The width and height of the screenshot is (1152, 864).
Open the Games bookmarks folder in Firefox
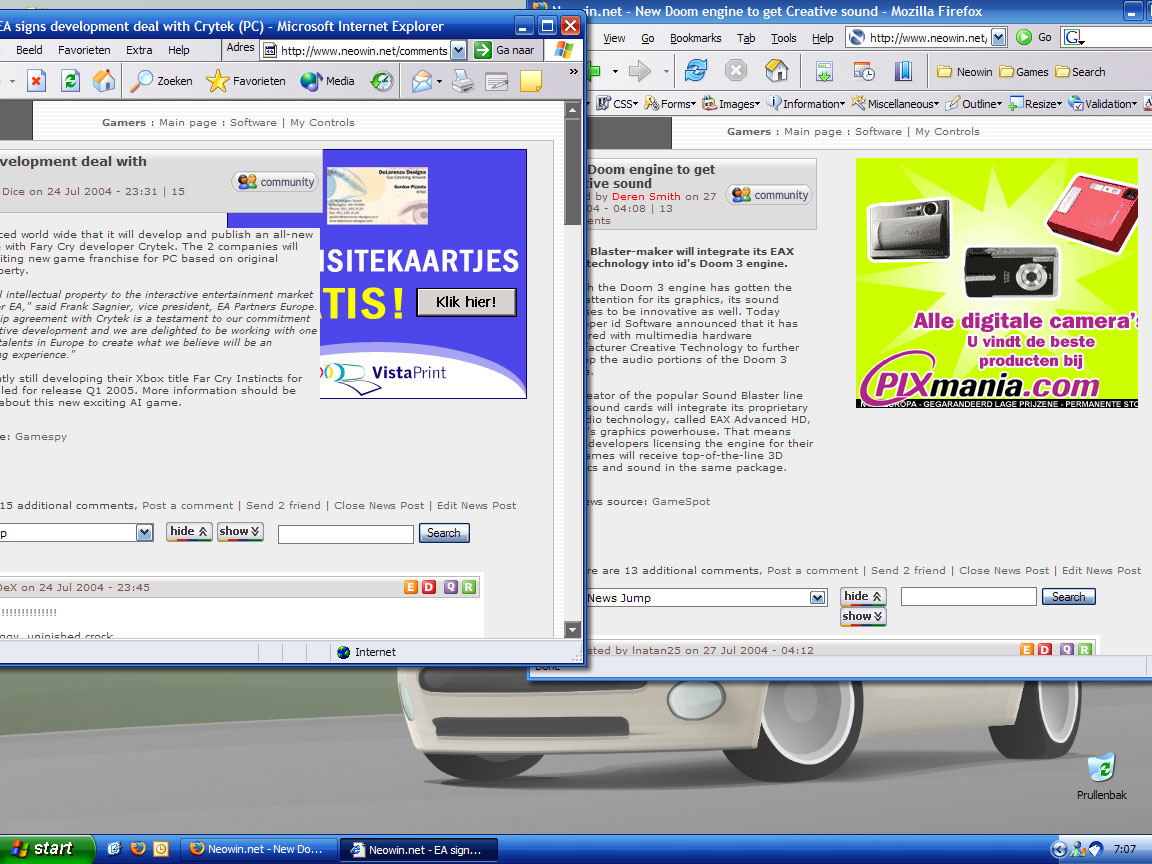pos(1023,72)
